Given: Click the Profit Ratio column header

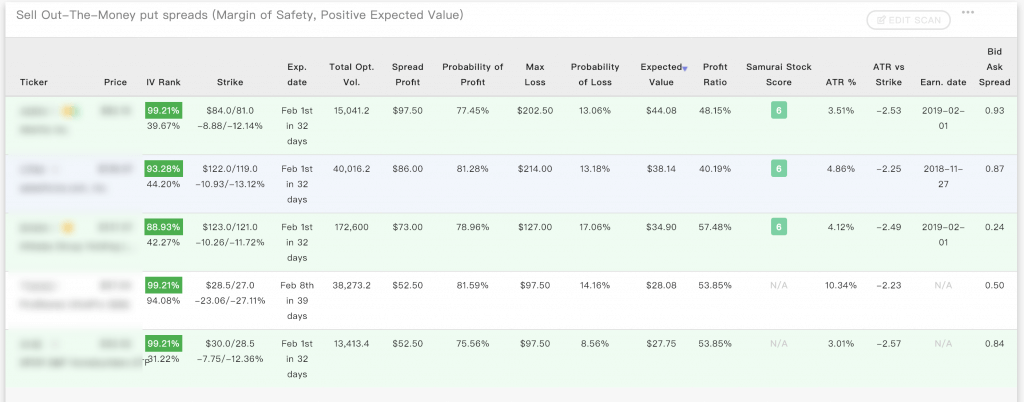Looking at the screenshot, I should coord(715,74).
